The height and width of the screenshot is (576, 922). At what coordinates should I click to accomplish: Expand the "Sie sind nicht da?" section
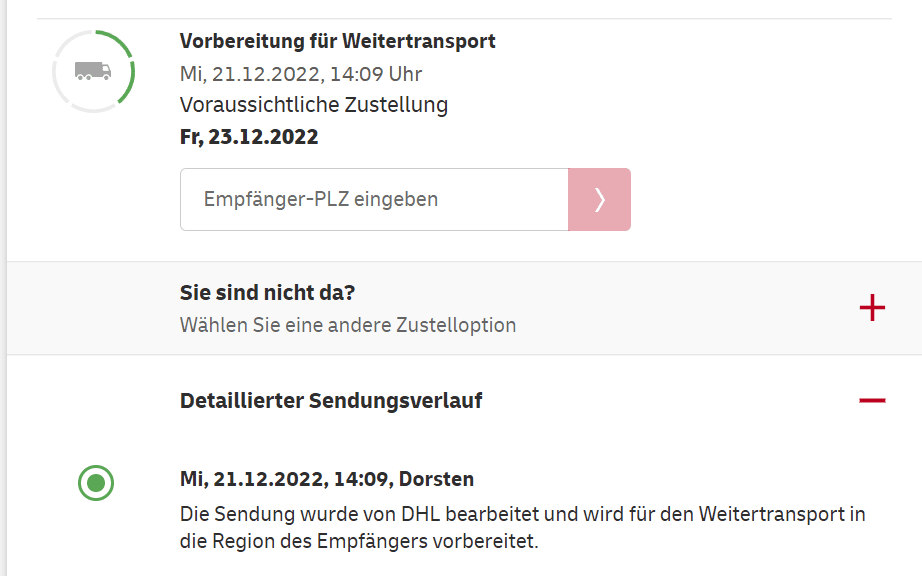click(268, 294)
